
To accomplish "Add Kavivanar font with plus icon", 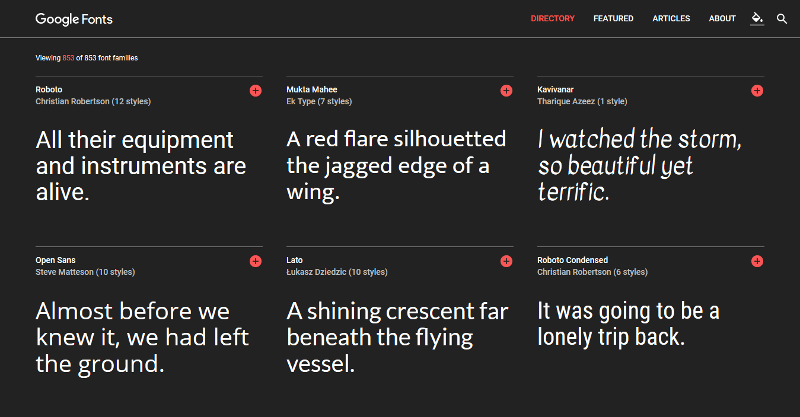I will 757,91.
